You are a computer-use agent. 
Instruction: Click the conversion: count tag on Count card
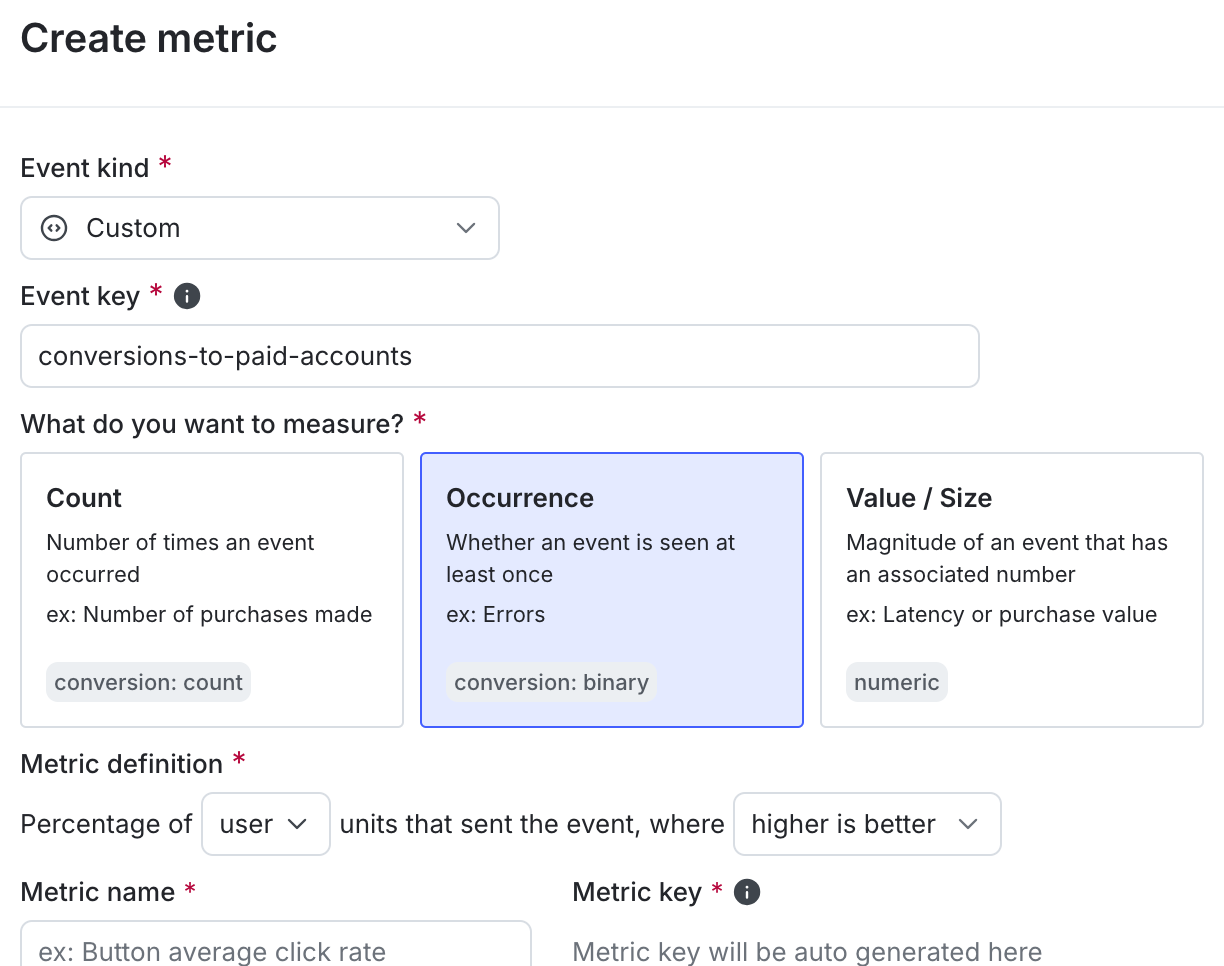pos(148,682)
